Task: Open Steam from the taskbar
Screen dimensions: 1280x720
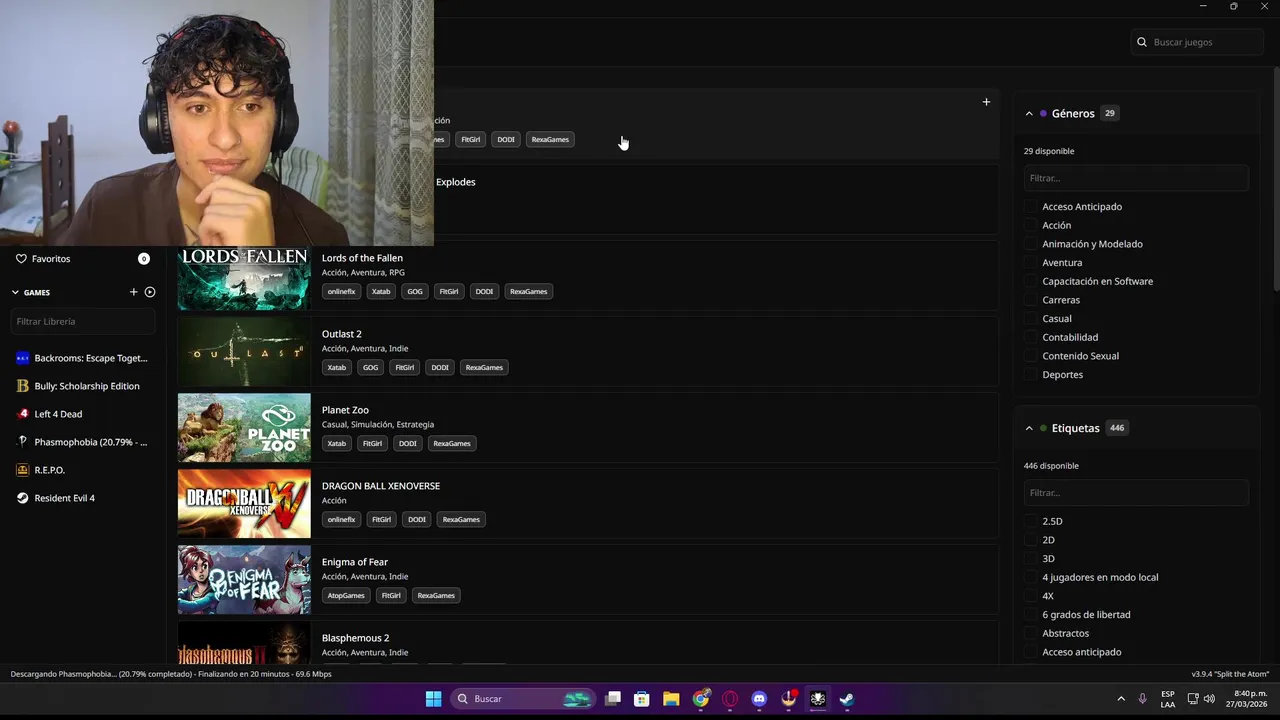Action: pos(847,699)
